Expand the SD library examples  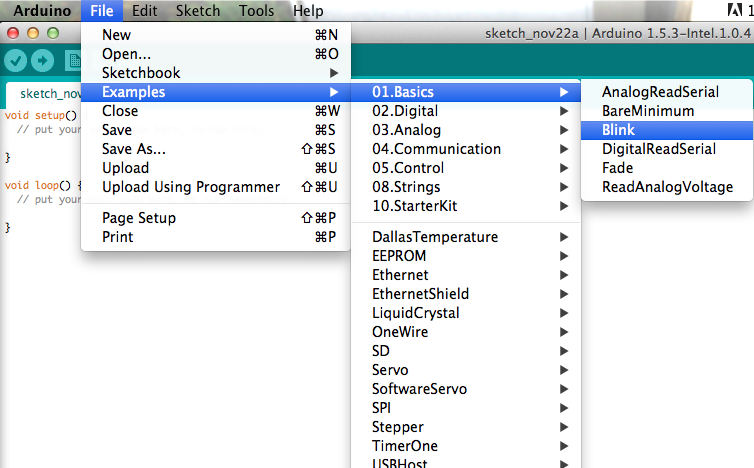[x=466, y=351]
